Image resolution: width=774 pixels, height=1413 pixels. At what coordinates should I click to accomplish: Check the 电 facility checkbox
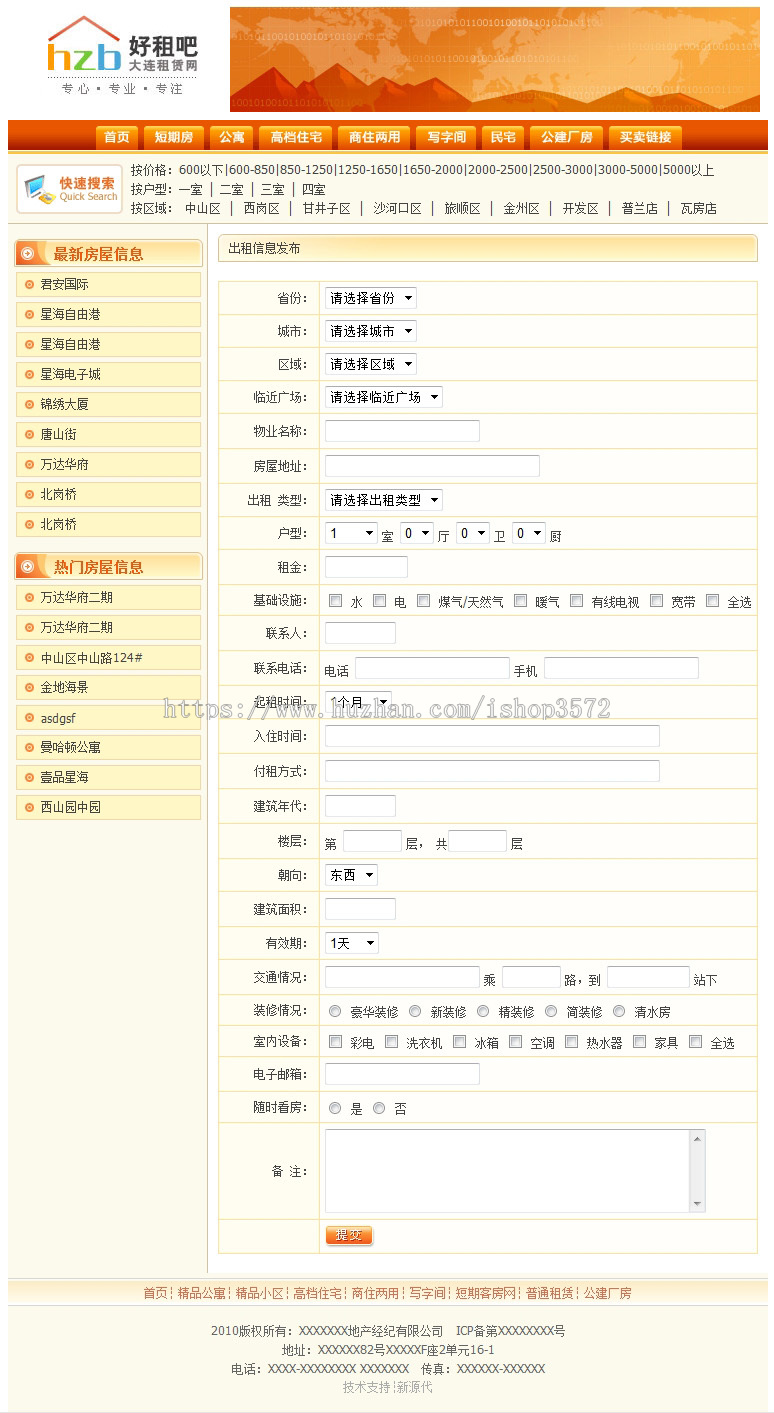(380, 601)
